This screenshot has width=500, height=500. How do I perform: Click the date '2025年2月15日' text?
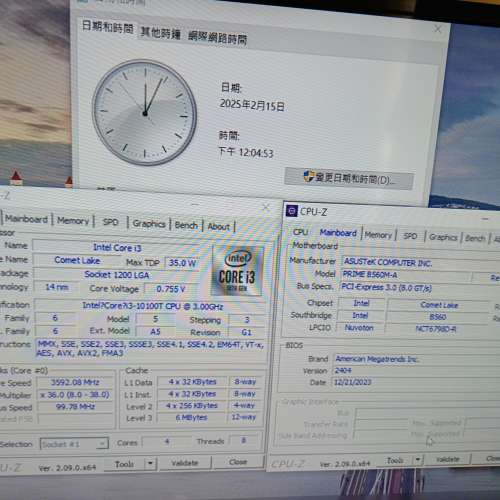tap(252, 105)
